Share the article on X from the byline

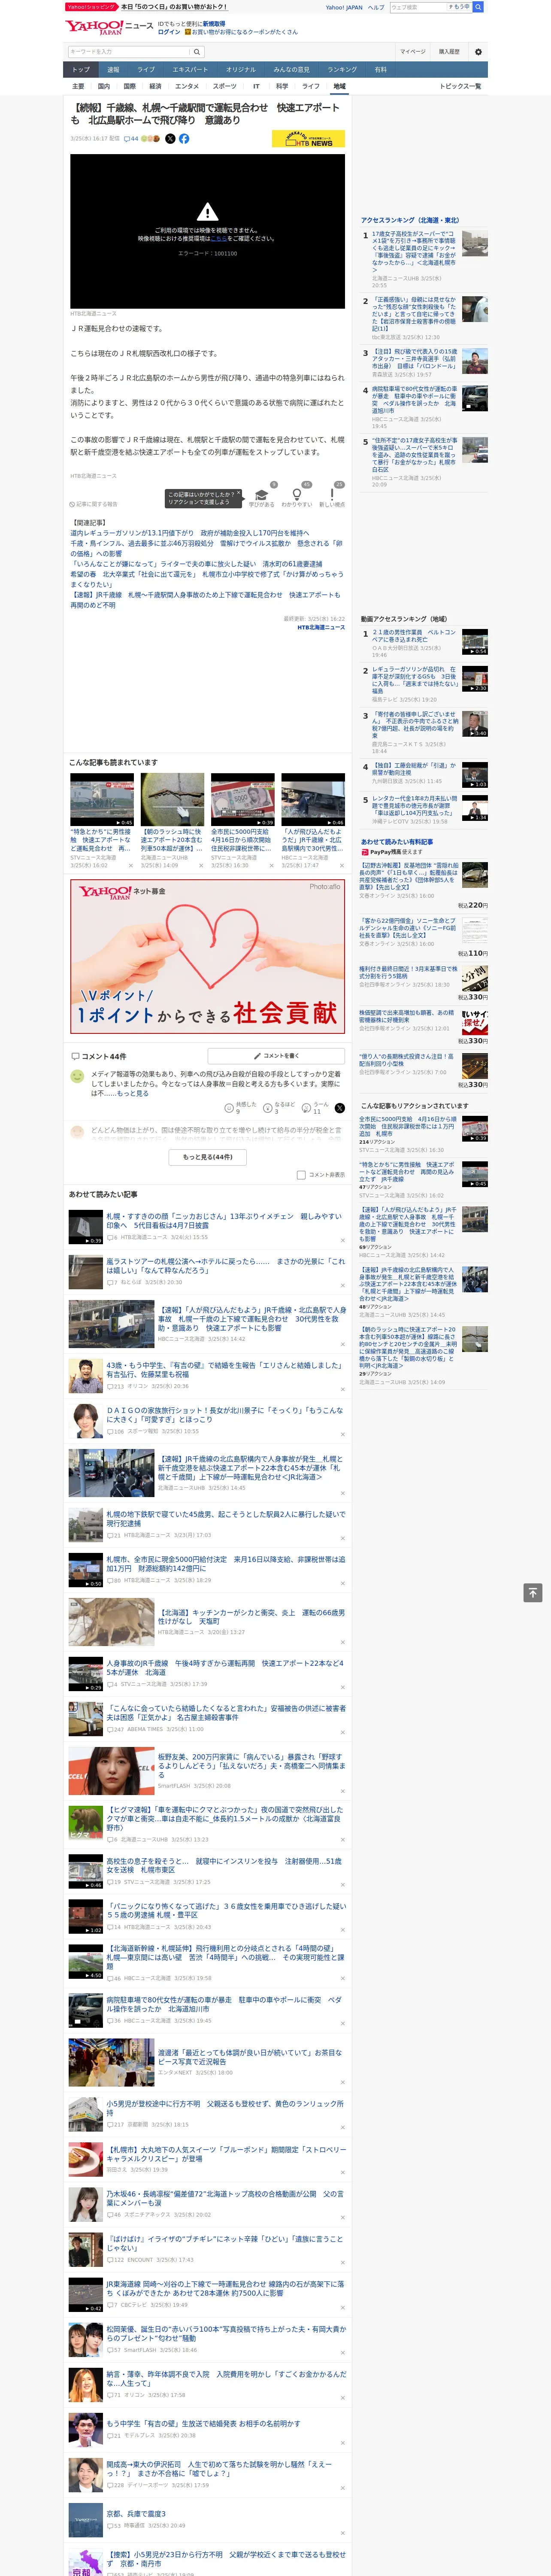click(x=170, y=139)
